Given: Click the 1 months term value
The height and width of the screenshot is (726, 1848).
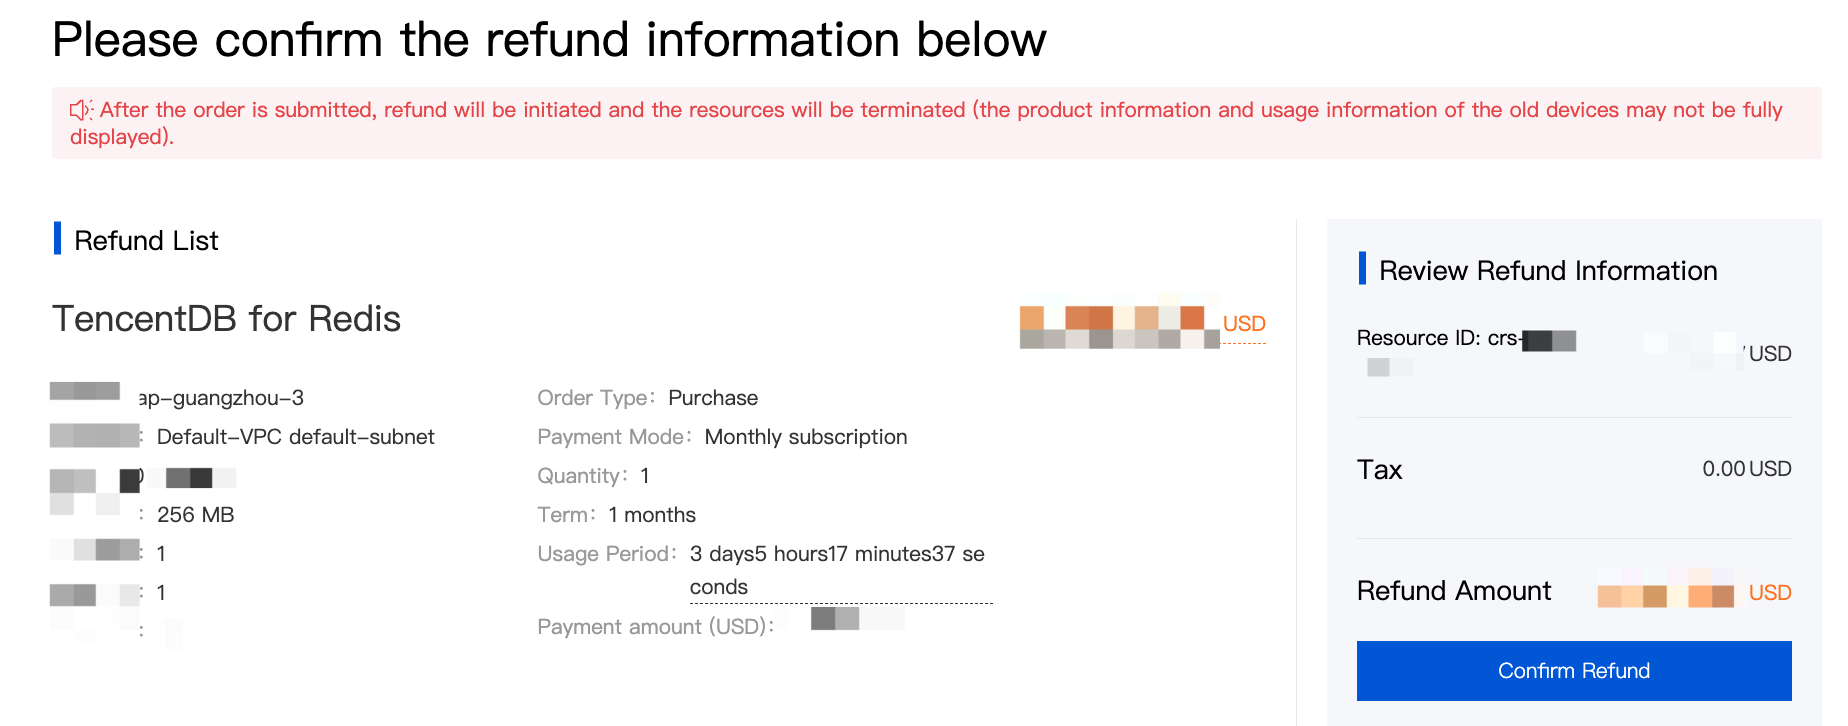Looking at the screenshot, I should [651, 515].
